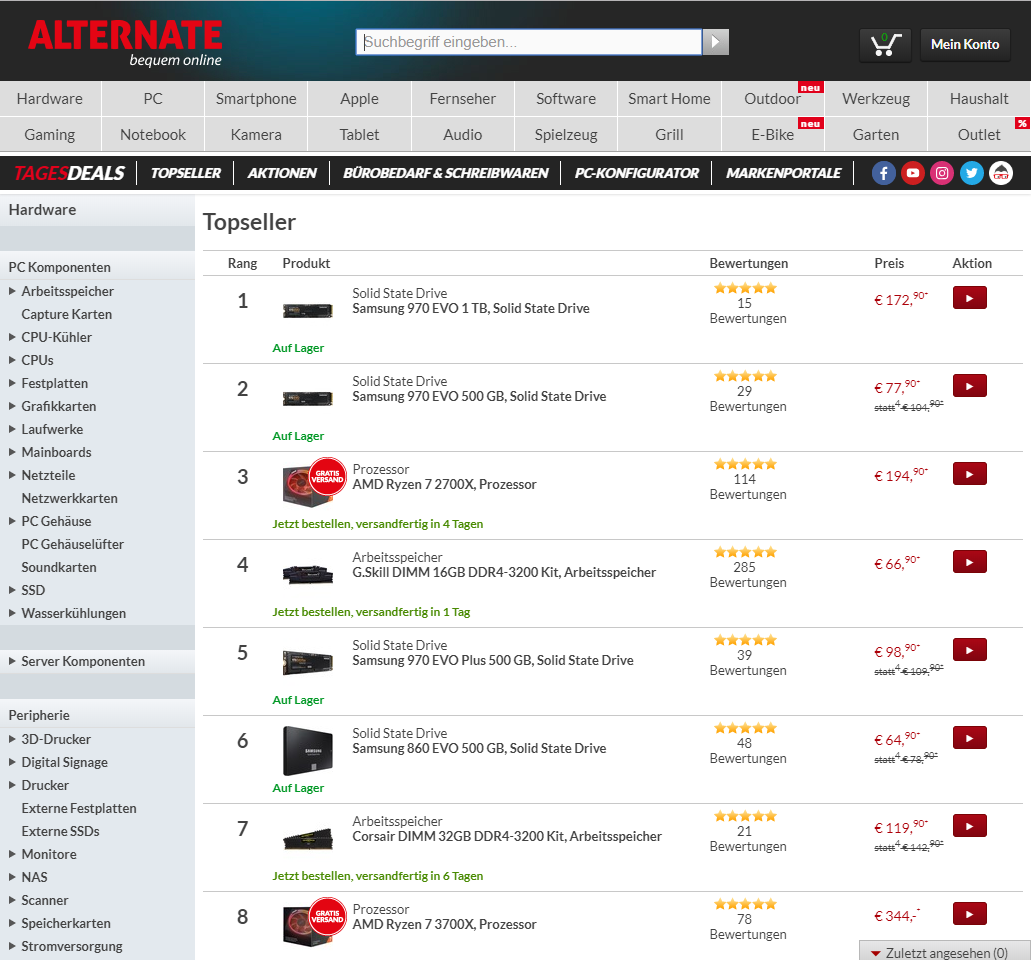Screen dimensions: 1031x960
Task: Click the red arrow button for Samsung 970 EVO Plus
Action: tap(969, 650)
